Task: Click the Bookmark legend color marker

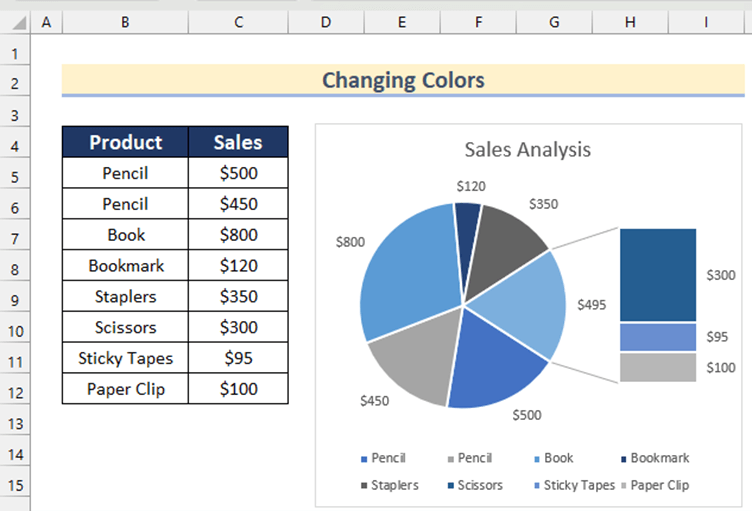Action: tap(625, 459)
